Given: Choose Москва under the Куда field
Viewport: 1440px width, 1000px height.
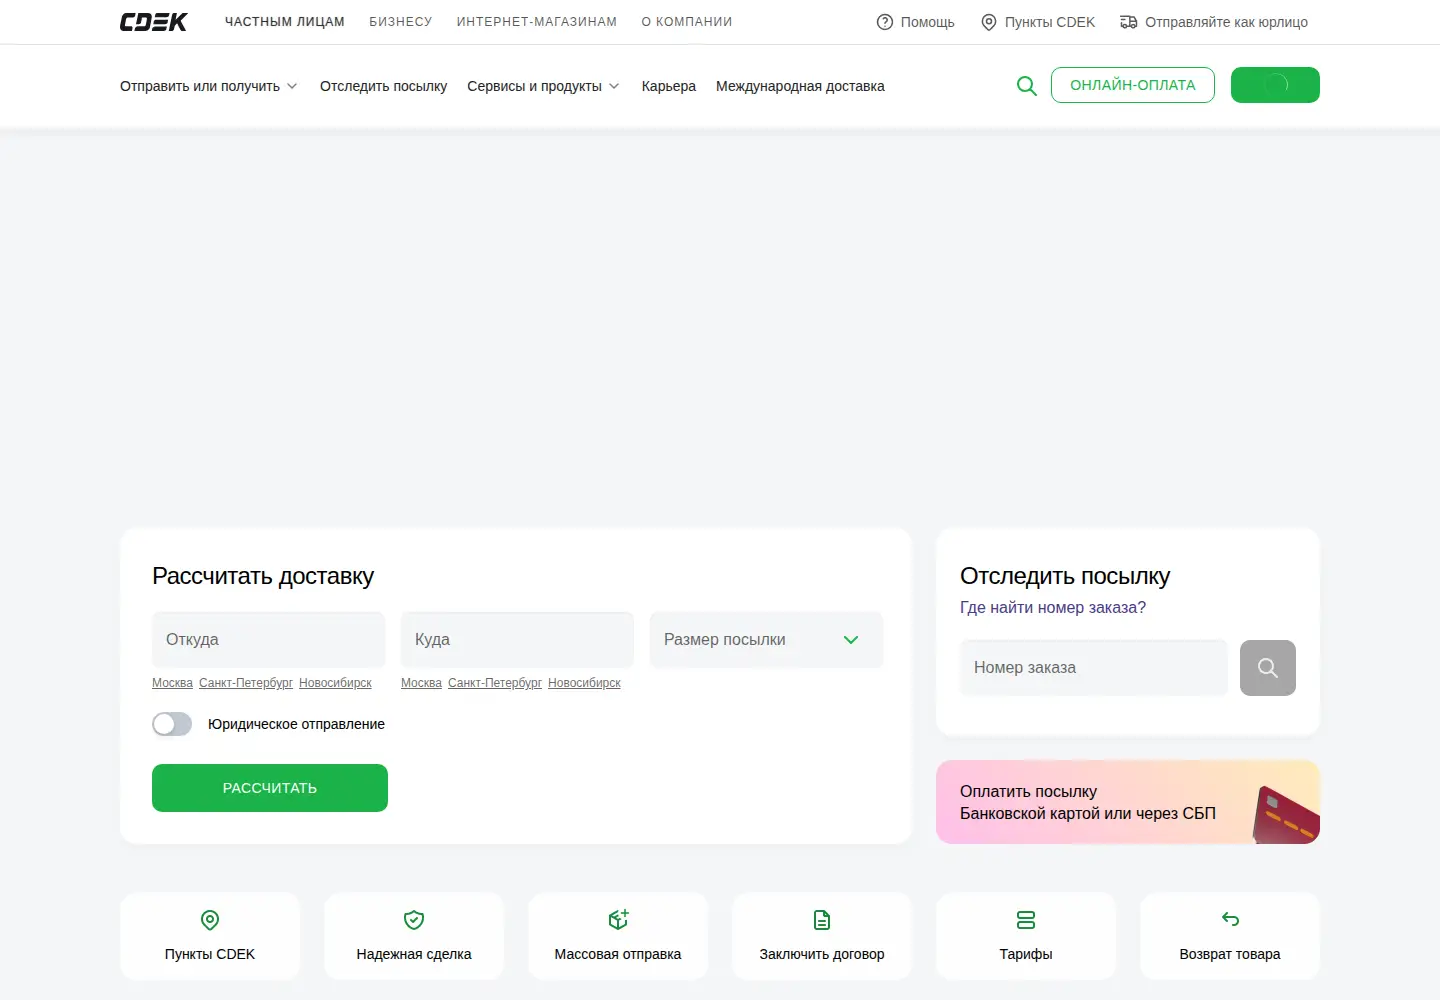Looking at the screenshot, I should (x=421, y=683).
